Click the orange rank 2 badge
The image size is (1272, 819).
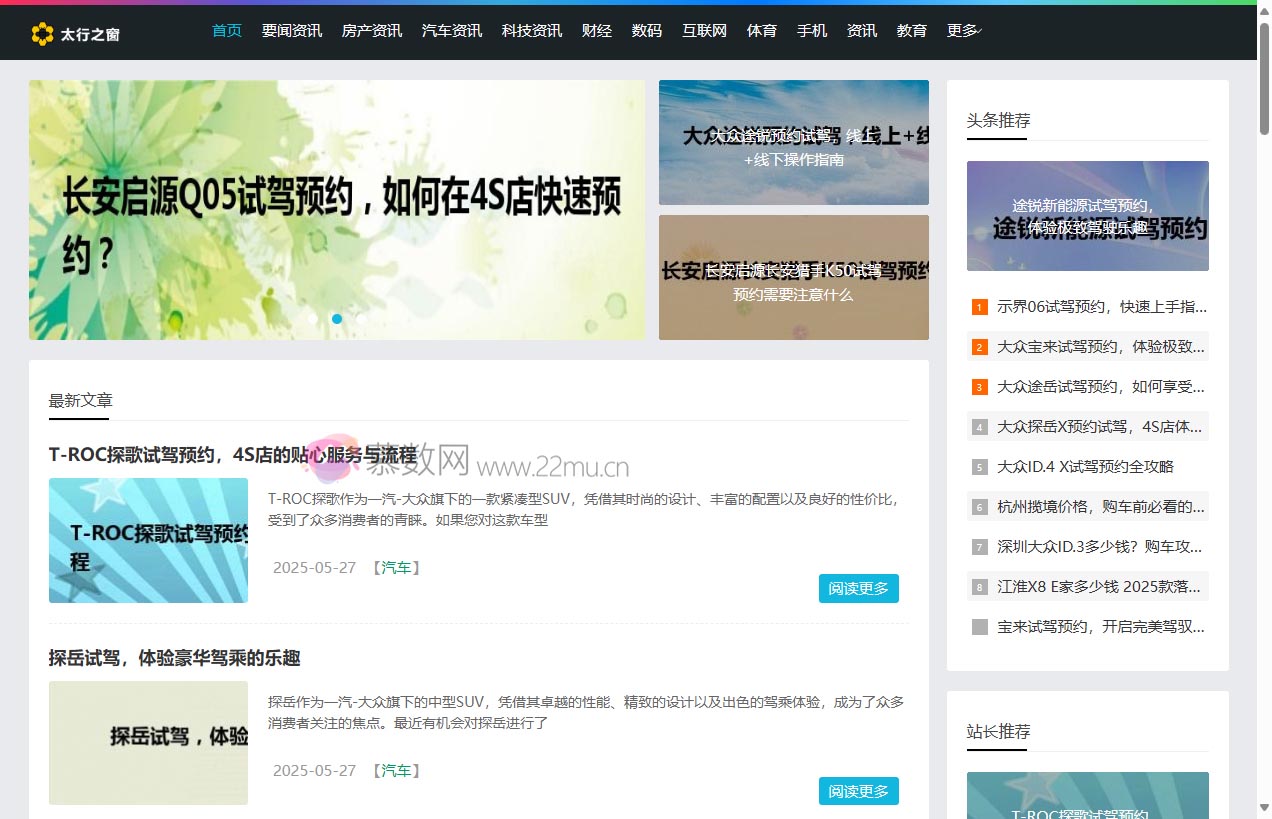tap(979, 347)
